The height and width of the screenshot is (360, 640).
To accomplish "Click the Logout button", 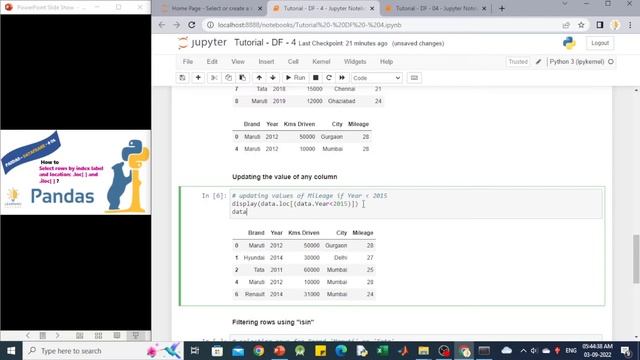I will (x=600, y=43).
